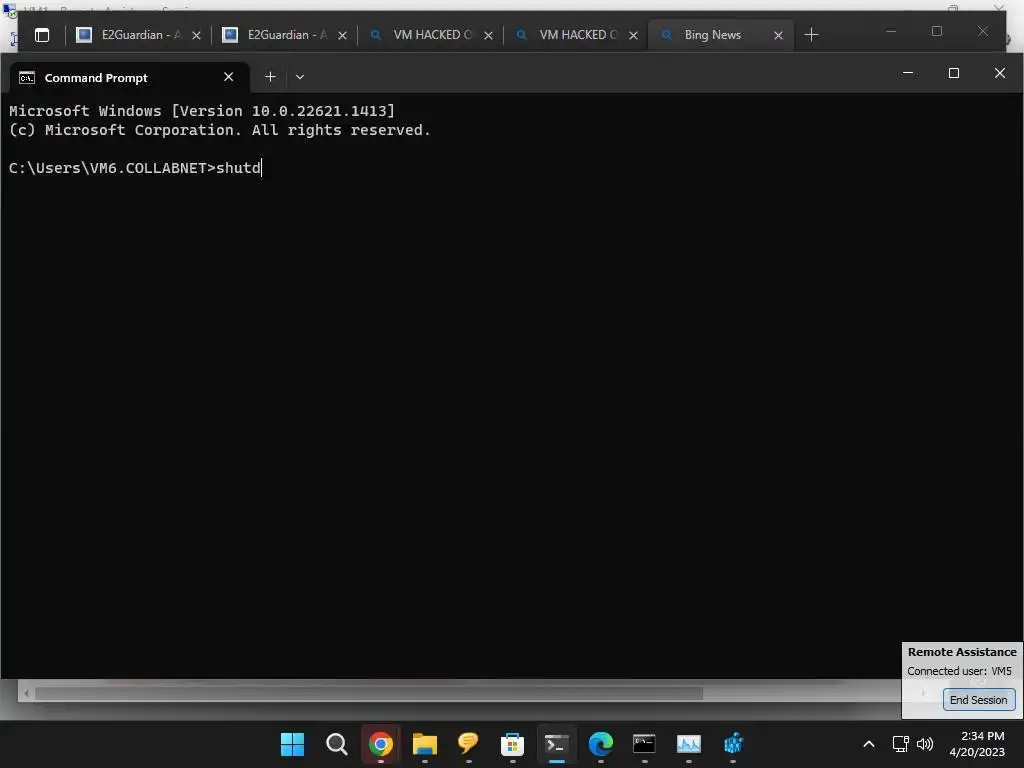
Task: Click the Windows version text line
Action: [x=202, y=111]
